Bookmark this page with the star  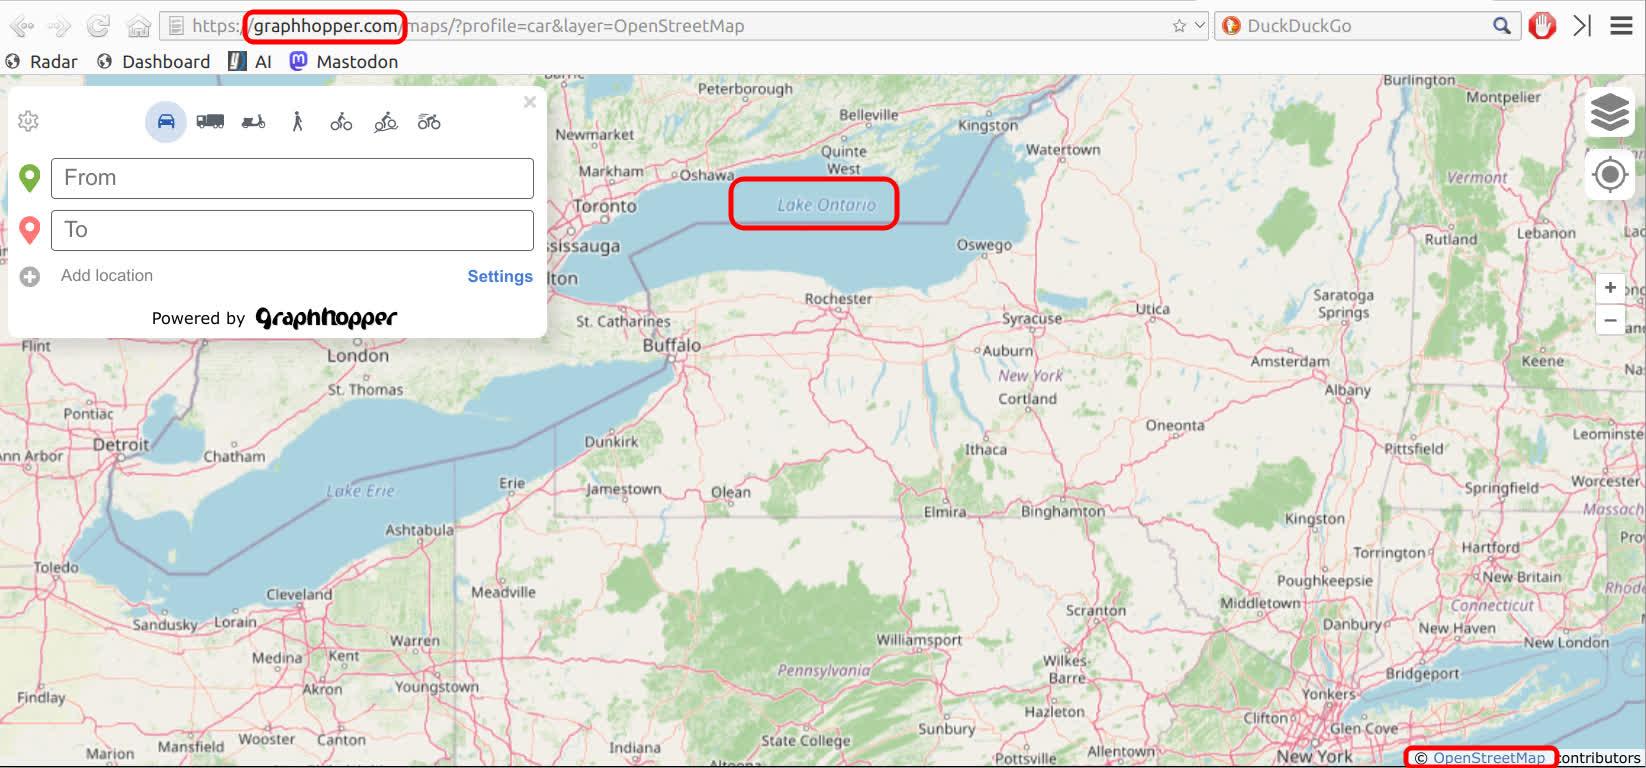coord(1179,26)
